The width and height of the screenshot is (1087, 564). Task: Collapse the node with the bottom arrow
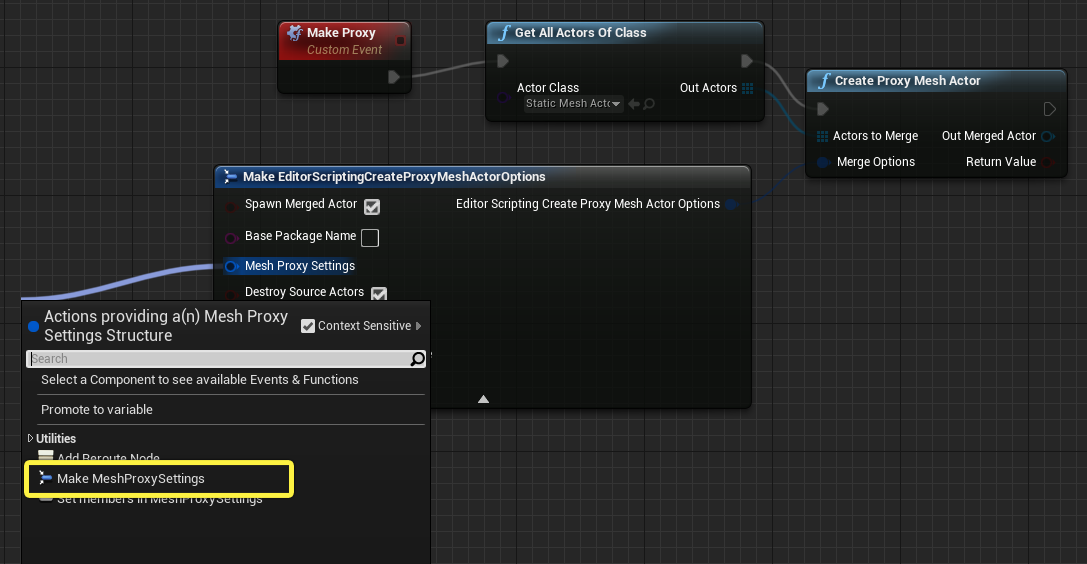tap(483, 399)
